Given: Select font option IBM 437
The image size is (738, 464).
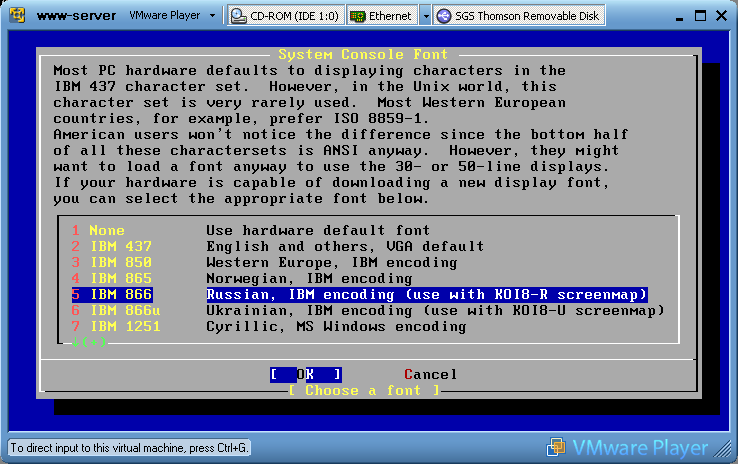Looking at the screenshot, I should click(112, 247).
